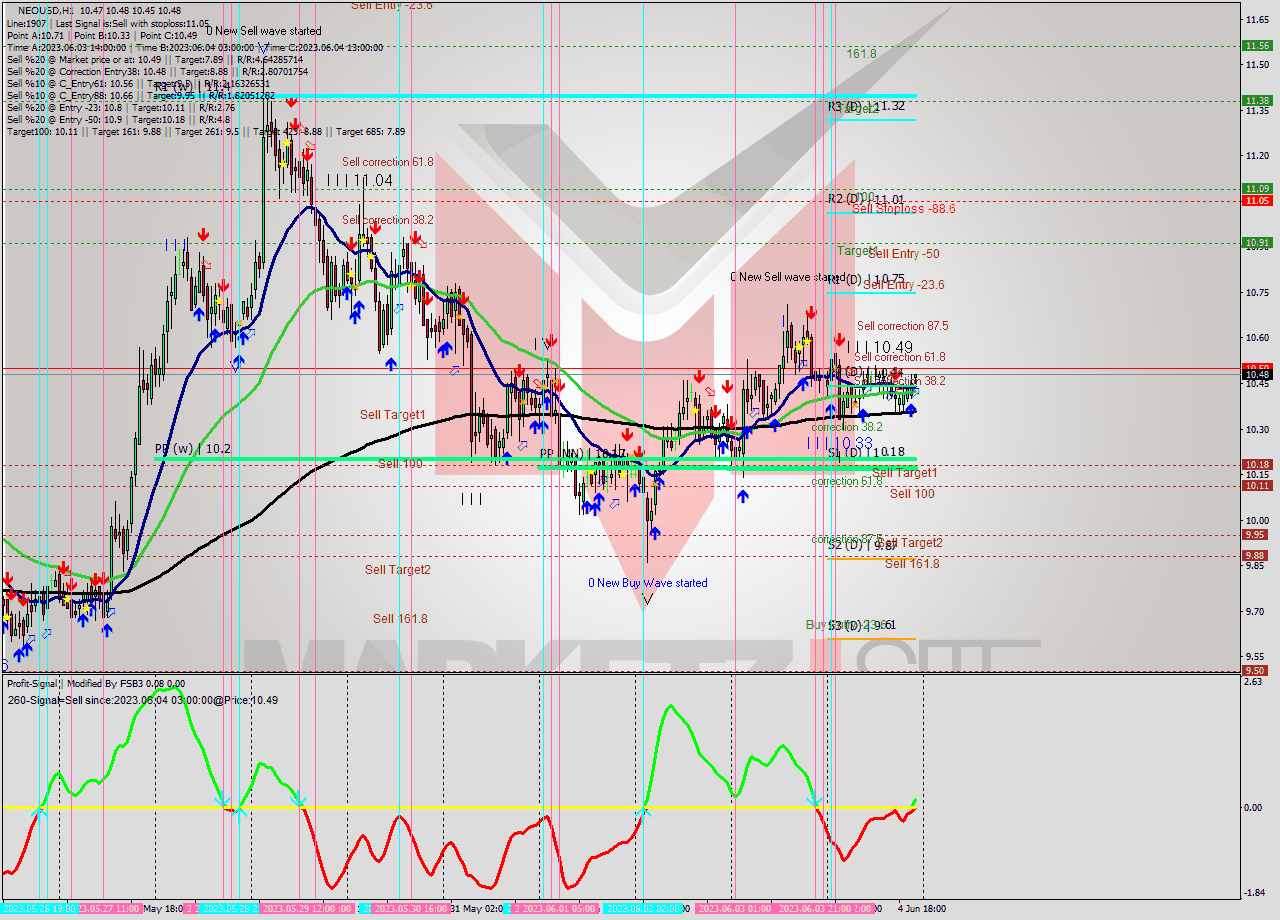
Task: Select the 'S3 (D) | 9.61' support label
Action: (862, 625)
